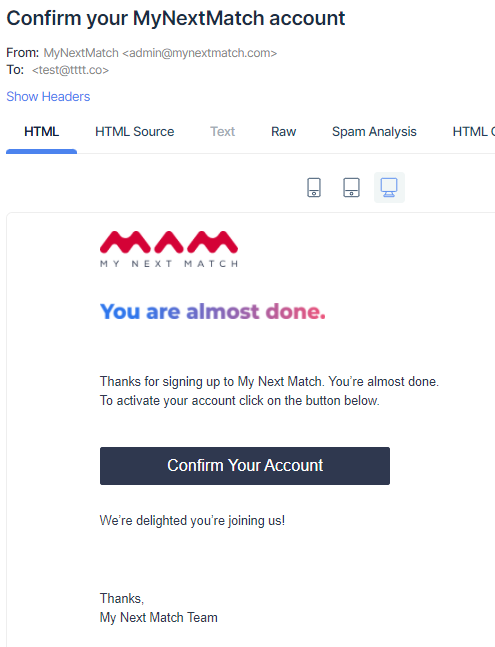Click the email subject title
The width and height of the screenshot is (495, 647).
[x=176, y=18]
